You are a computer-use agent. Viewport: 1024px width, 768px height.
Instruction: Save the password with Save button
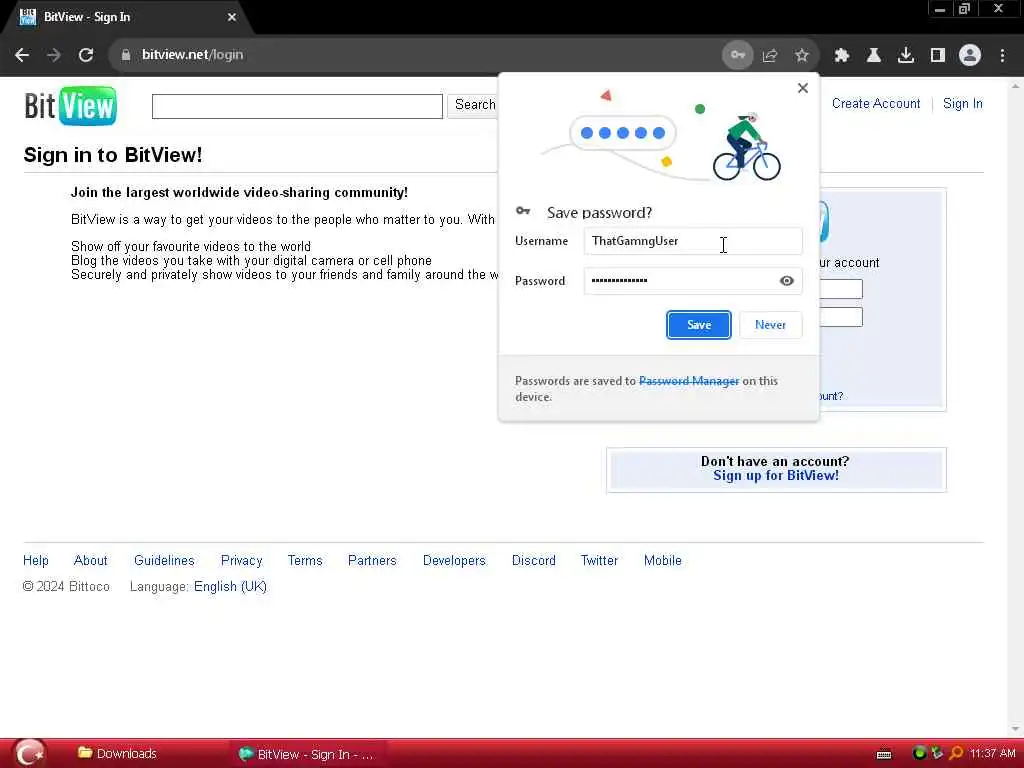pyautogui.click(x=699, y=325)
